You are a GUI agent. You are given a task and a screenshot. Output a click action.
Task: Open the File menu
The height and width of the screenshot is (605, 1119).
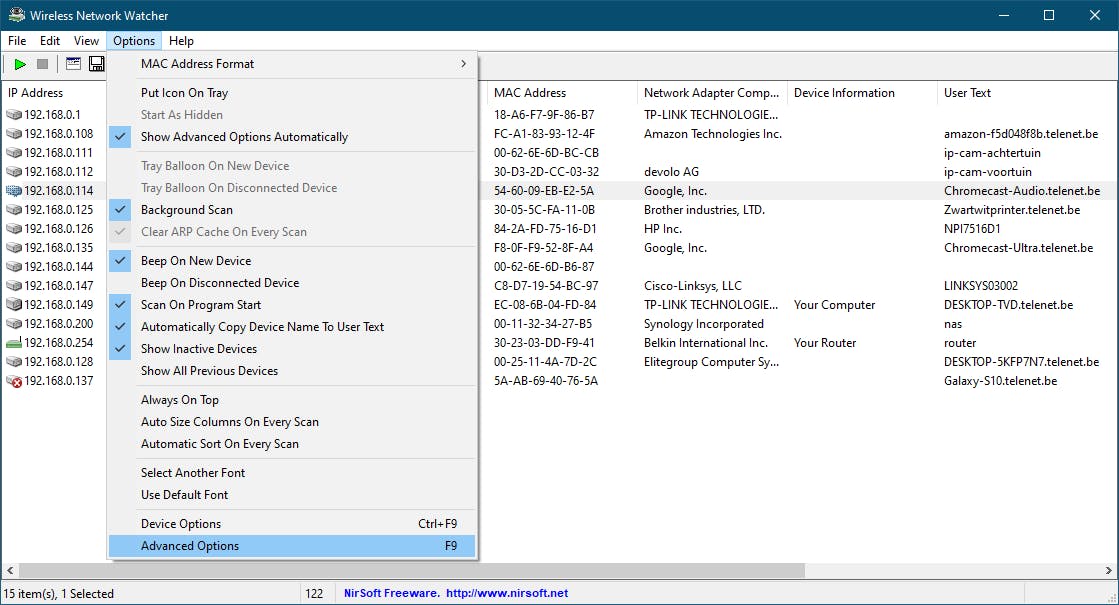17,41
